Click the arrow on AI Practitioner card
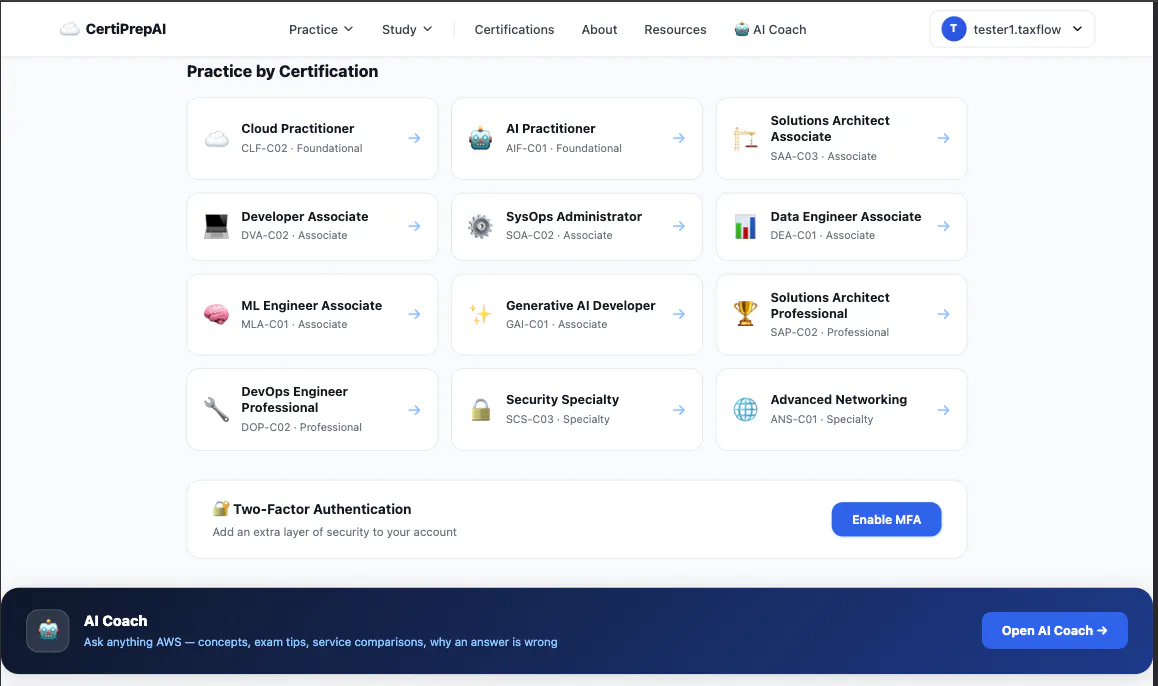This screenshot has height=686, width=1158. (679, 138)
